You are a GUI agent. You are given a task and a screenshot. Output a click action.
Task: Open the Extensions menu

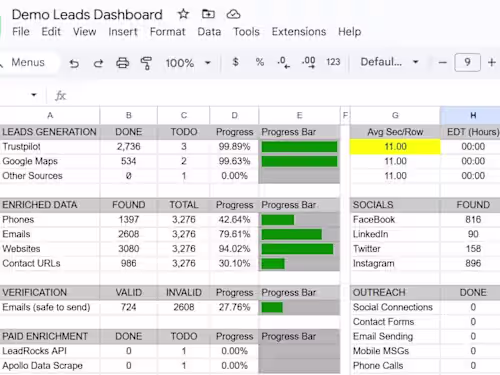(299, 32)
